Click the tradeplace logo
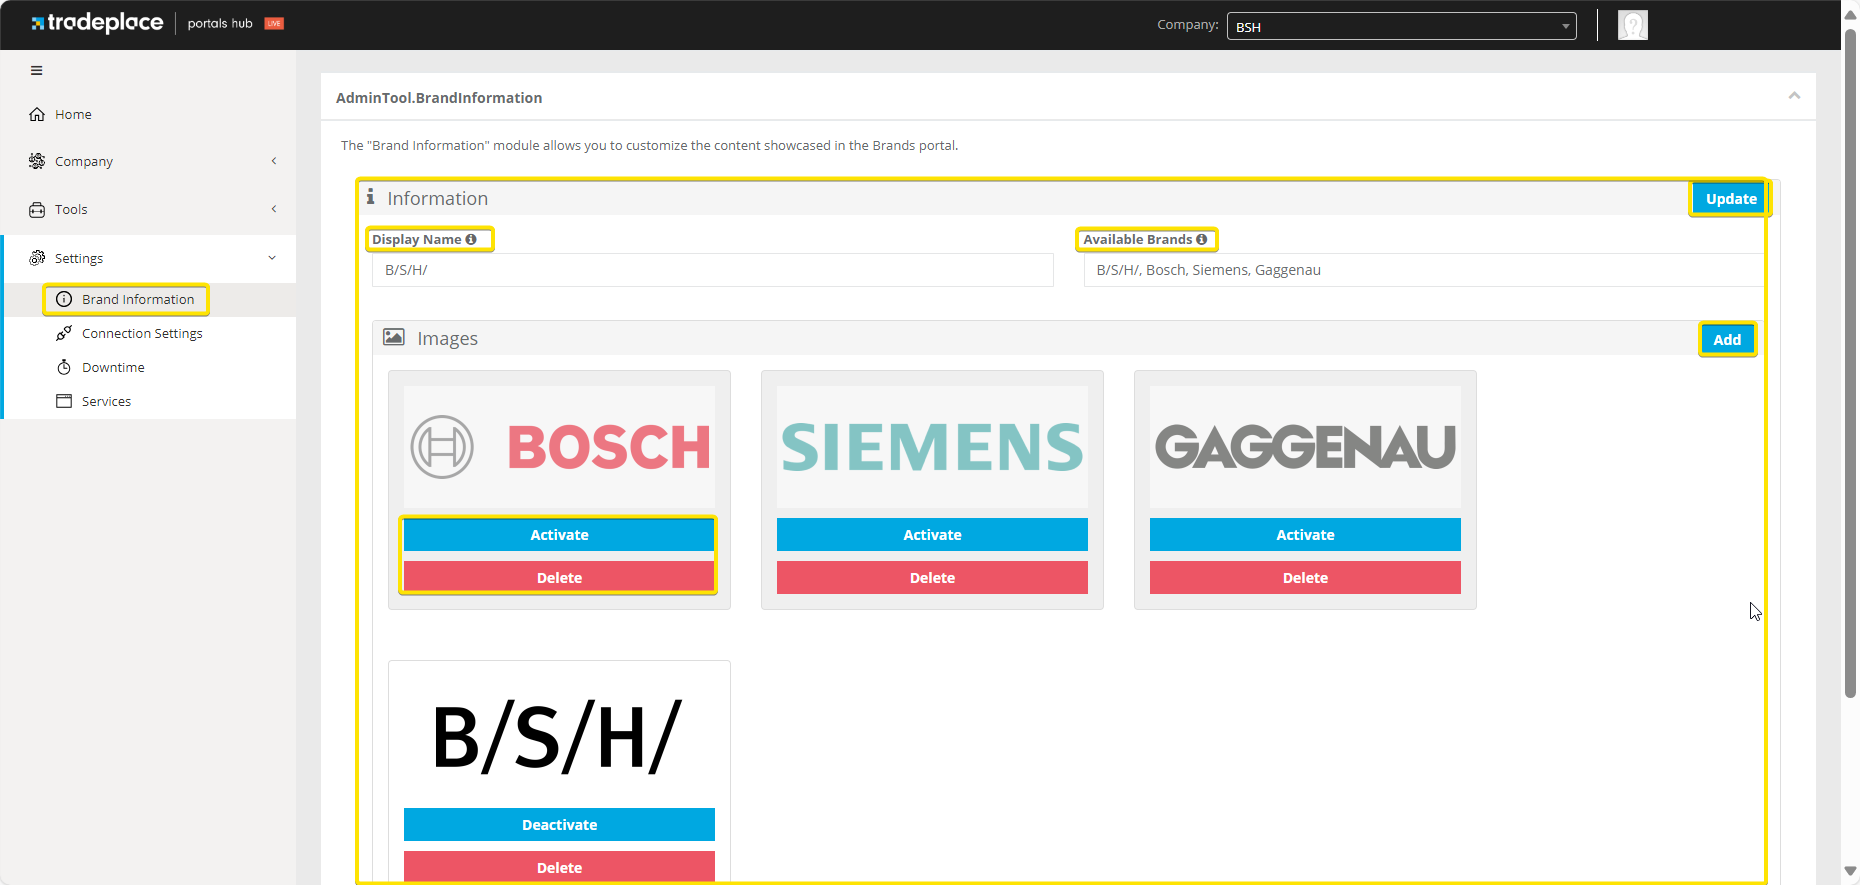Screen dimensions: 1860x885 tap(97, 22)
